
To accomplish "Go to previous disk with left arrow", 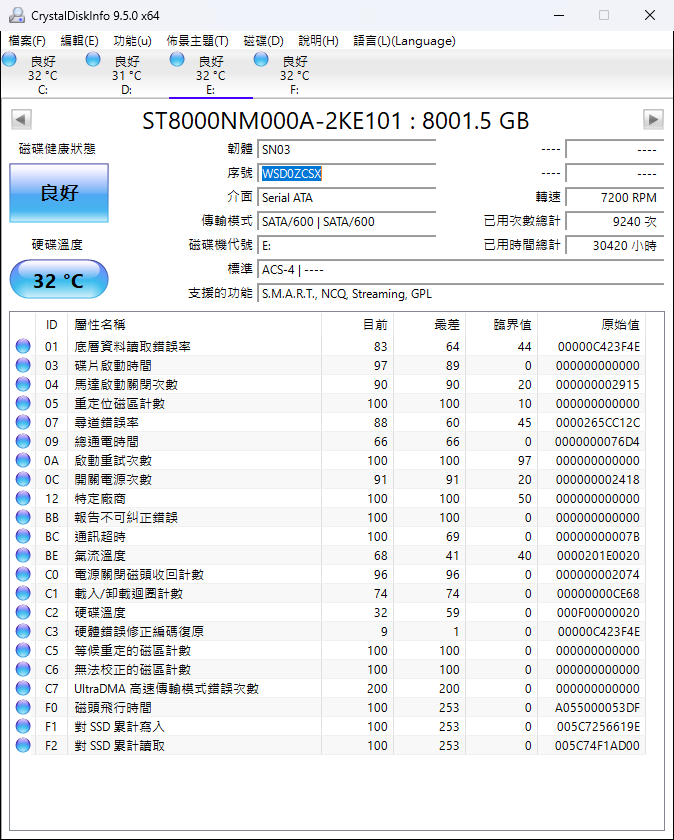I will pyautogui.click(x=21, y=119).
